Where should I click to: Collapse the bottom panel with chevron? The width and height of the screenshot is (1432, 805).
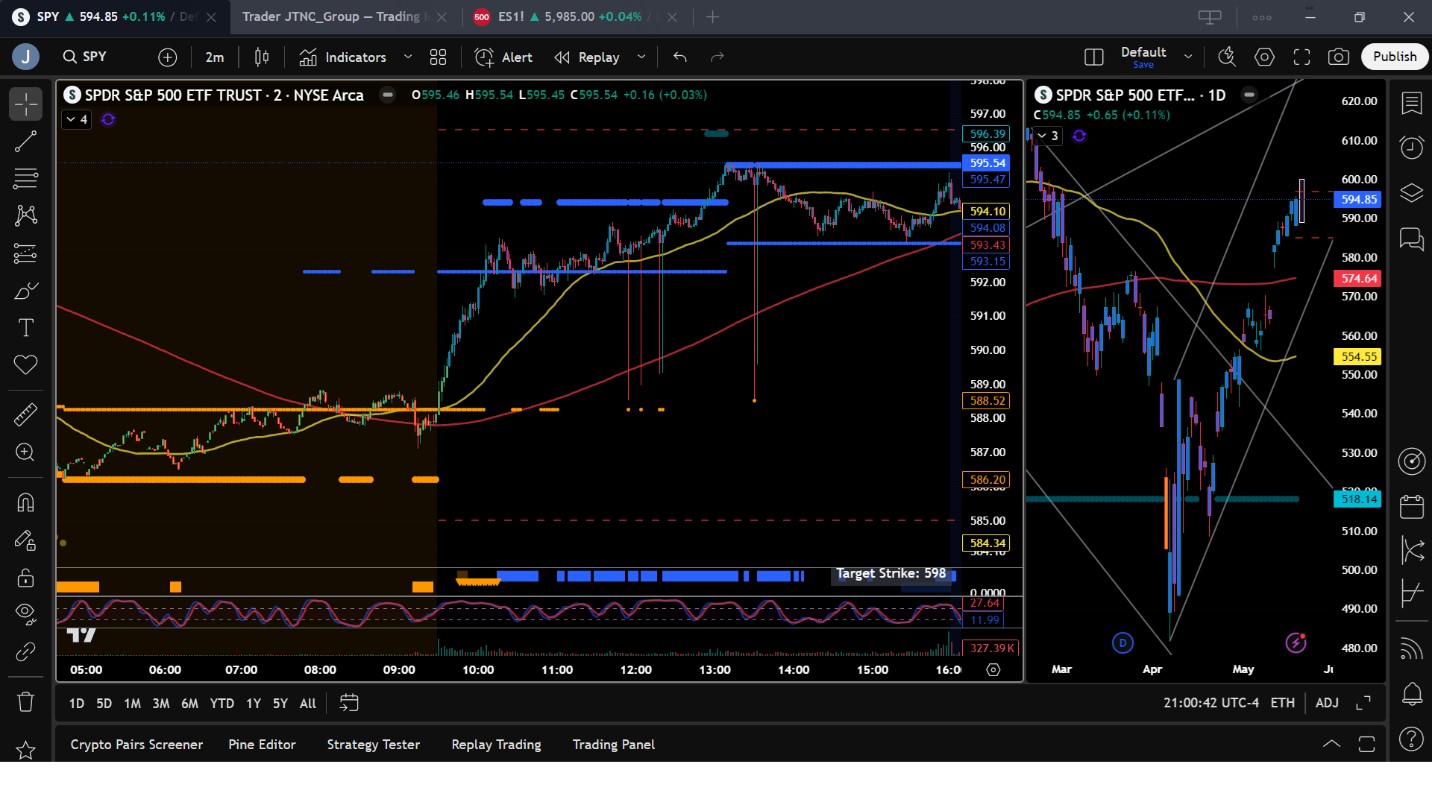pos(1331,744)
